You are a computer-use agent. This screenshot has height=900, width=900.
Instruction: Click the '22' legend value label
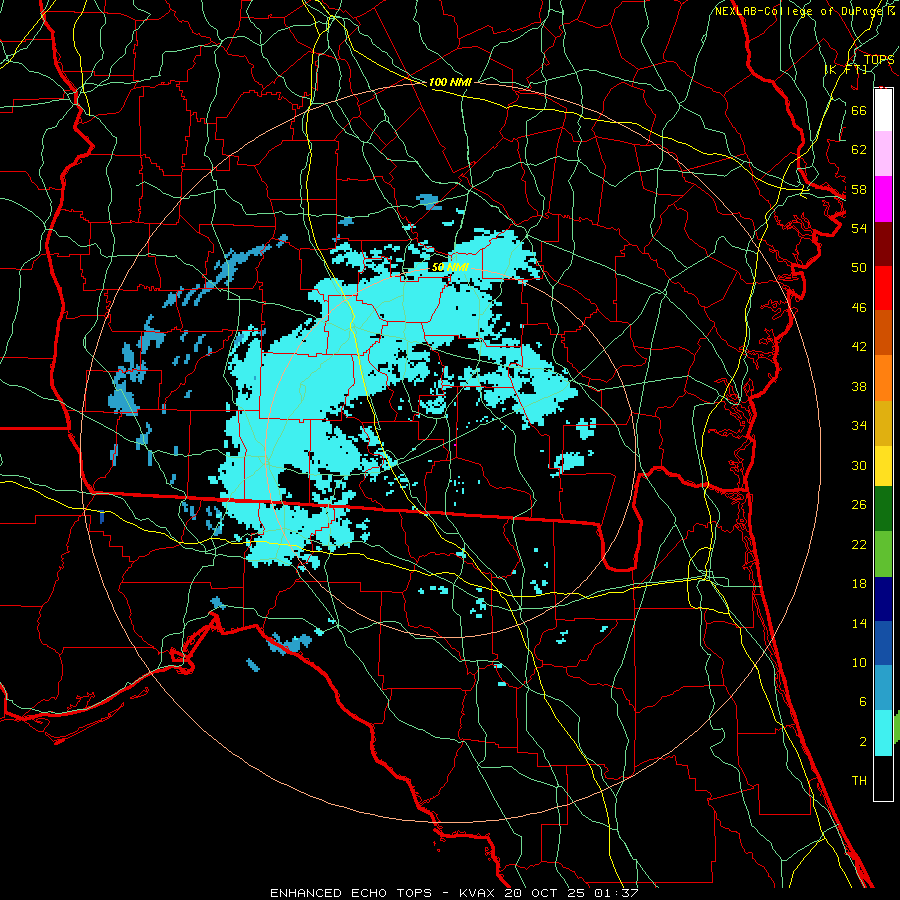[x=859, y=545]
